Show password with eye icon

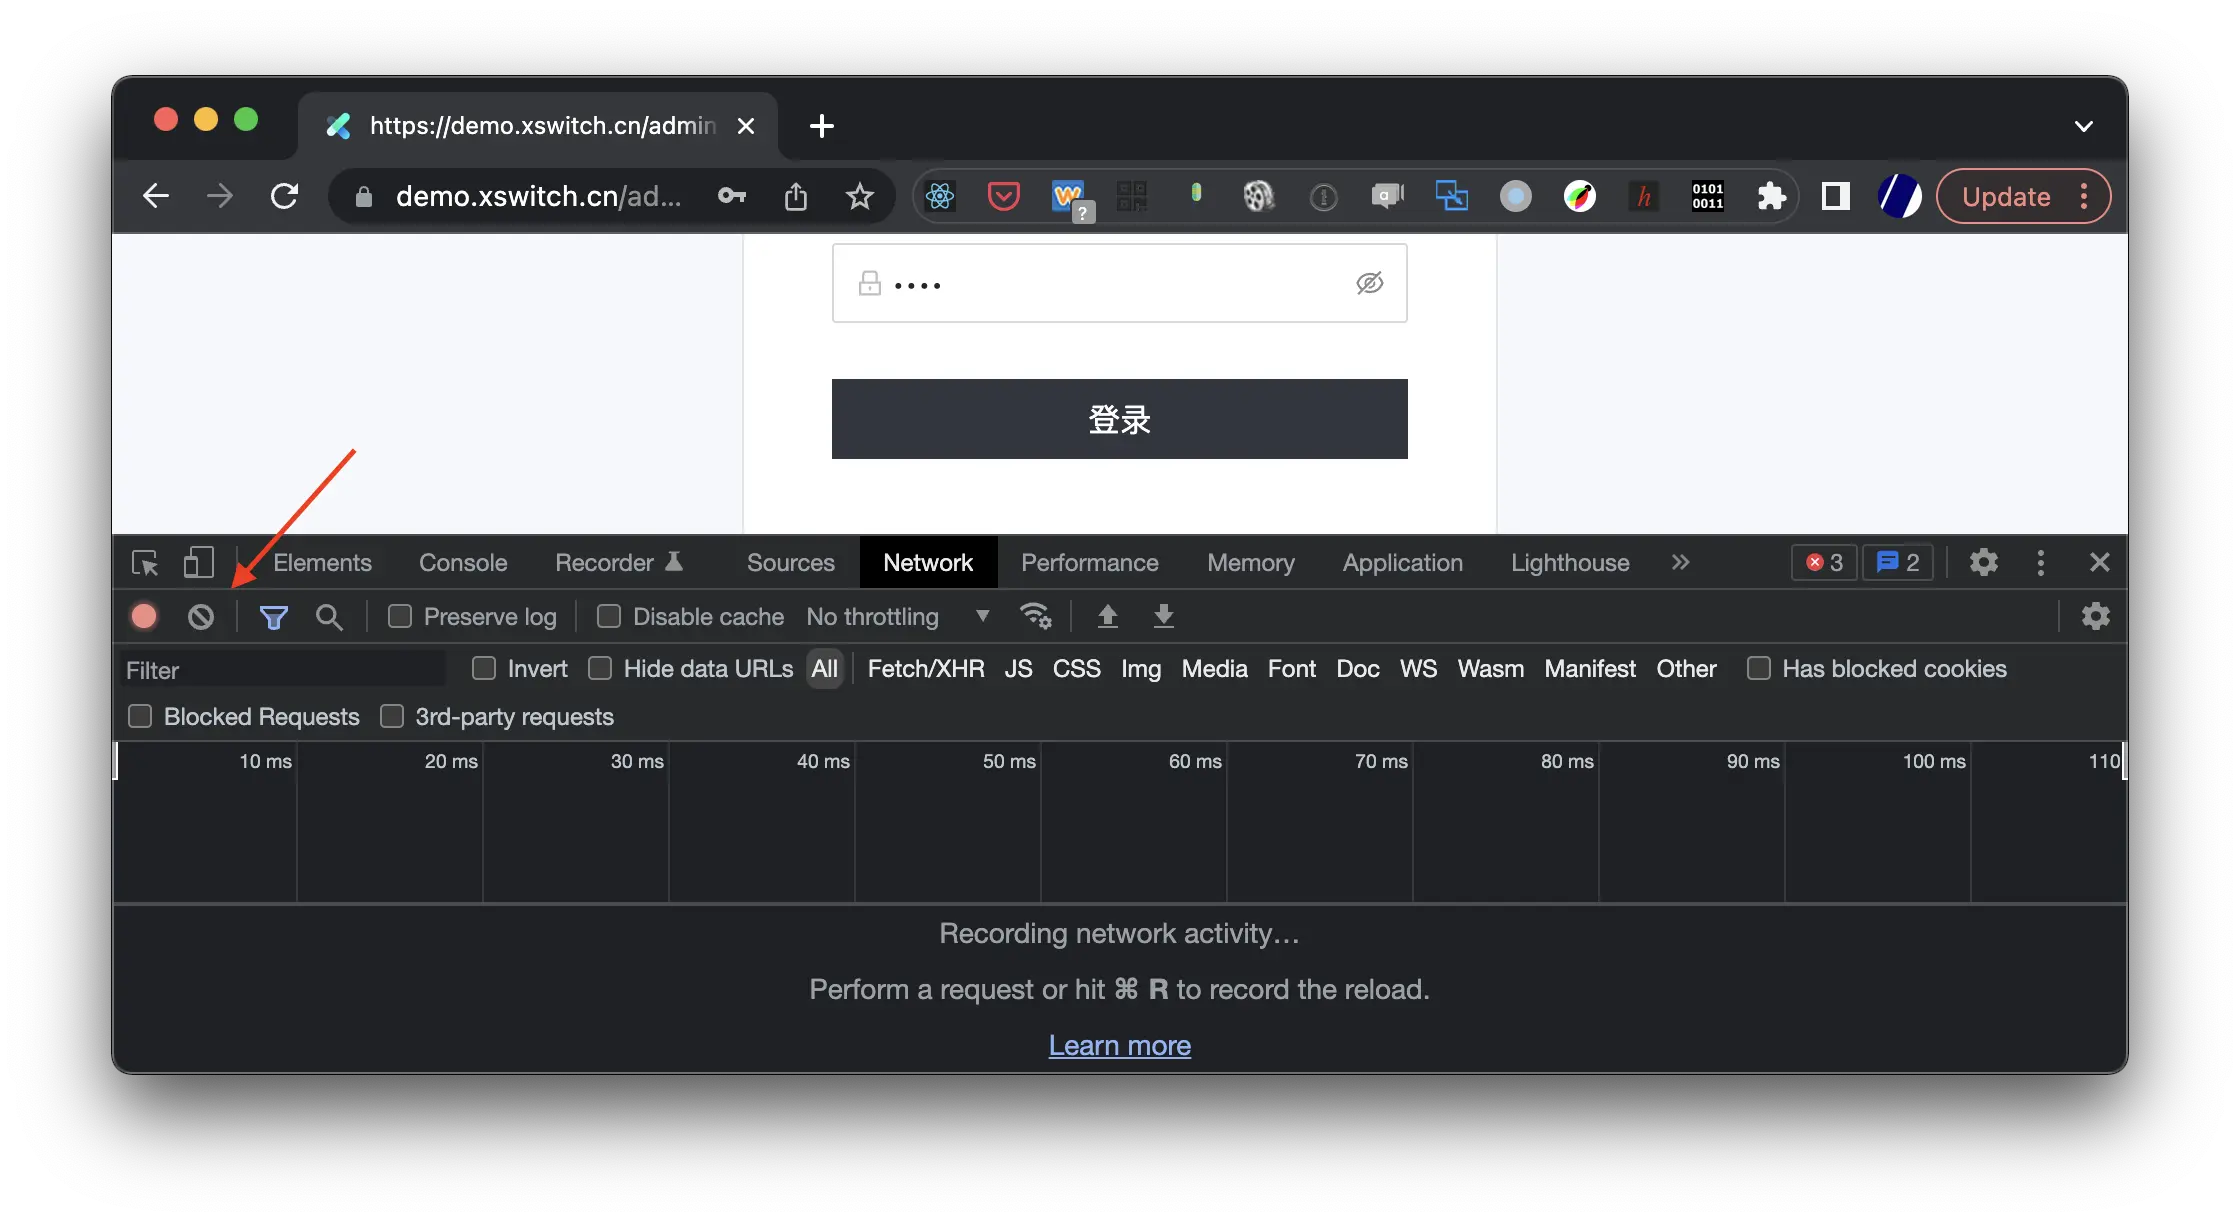[1370, 283]
